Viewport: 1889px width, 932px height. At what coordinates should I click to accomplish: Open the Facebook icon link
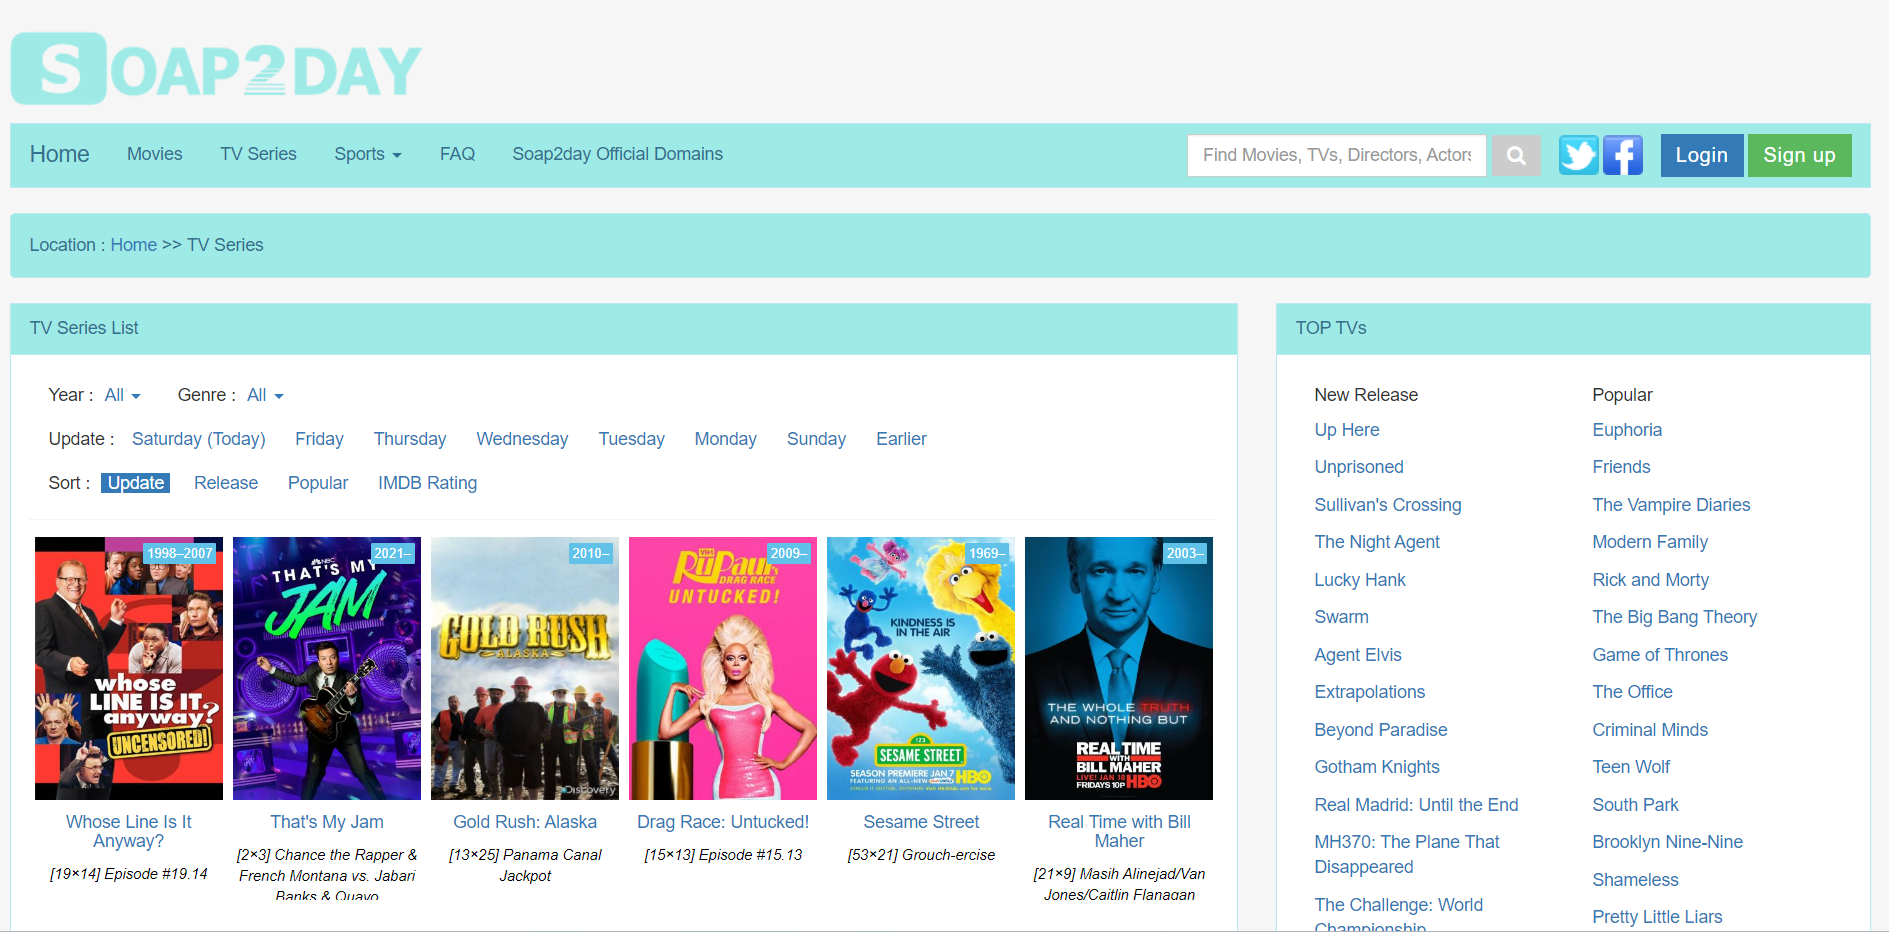(1623, 155)
